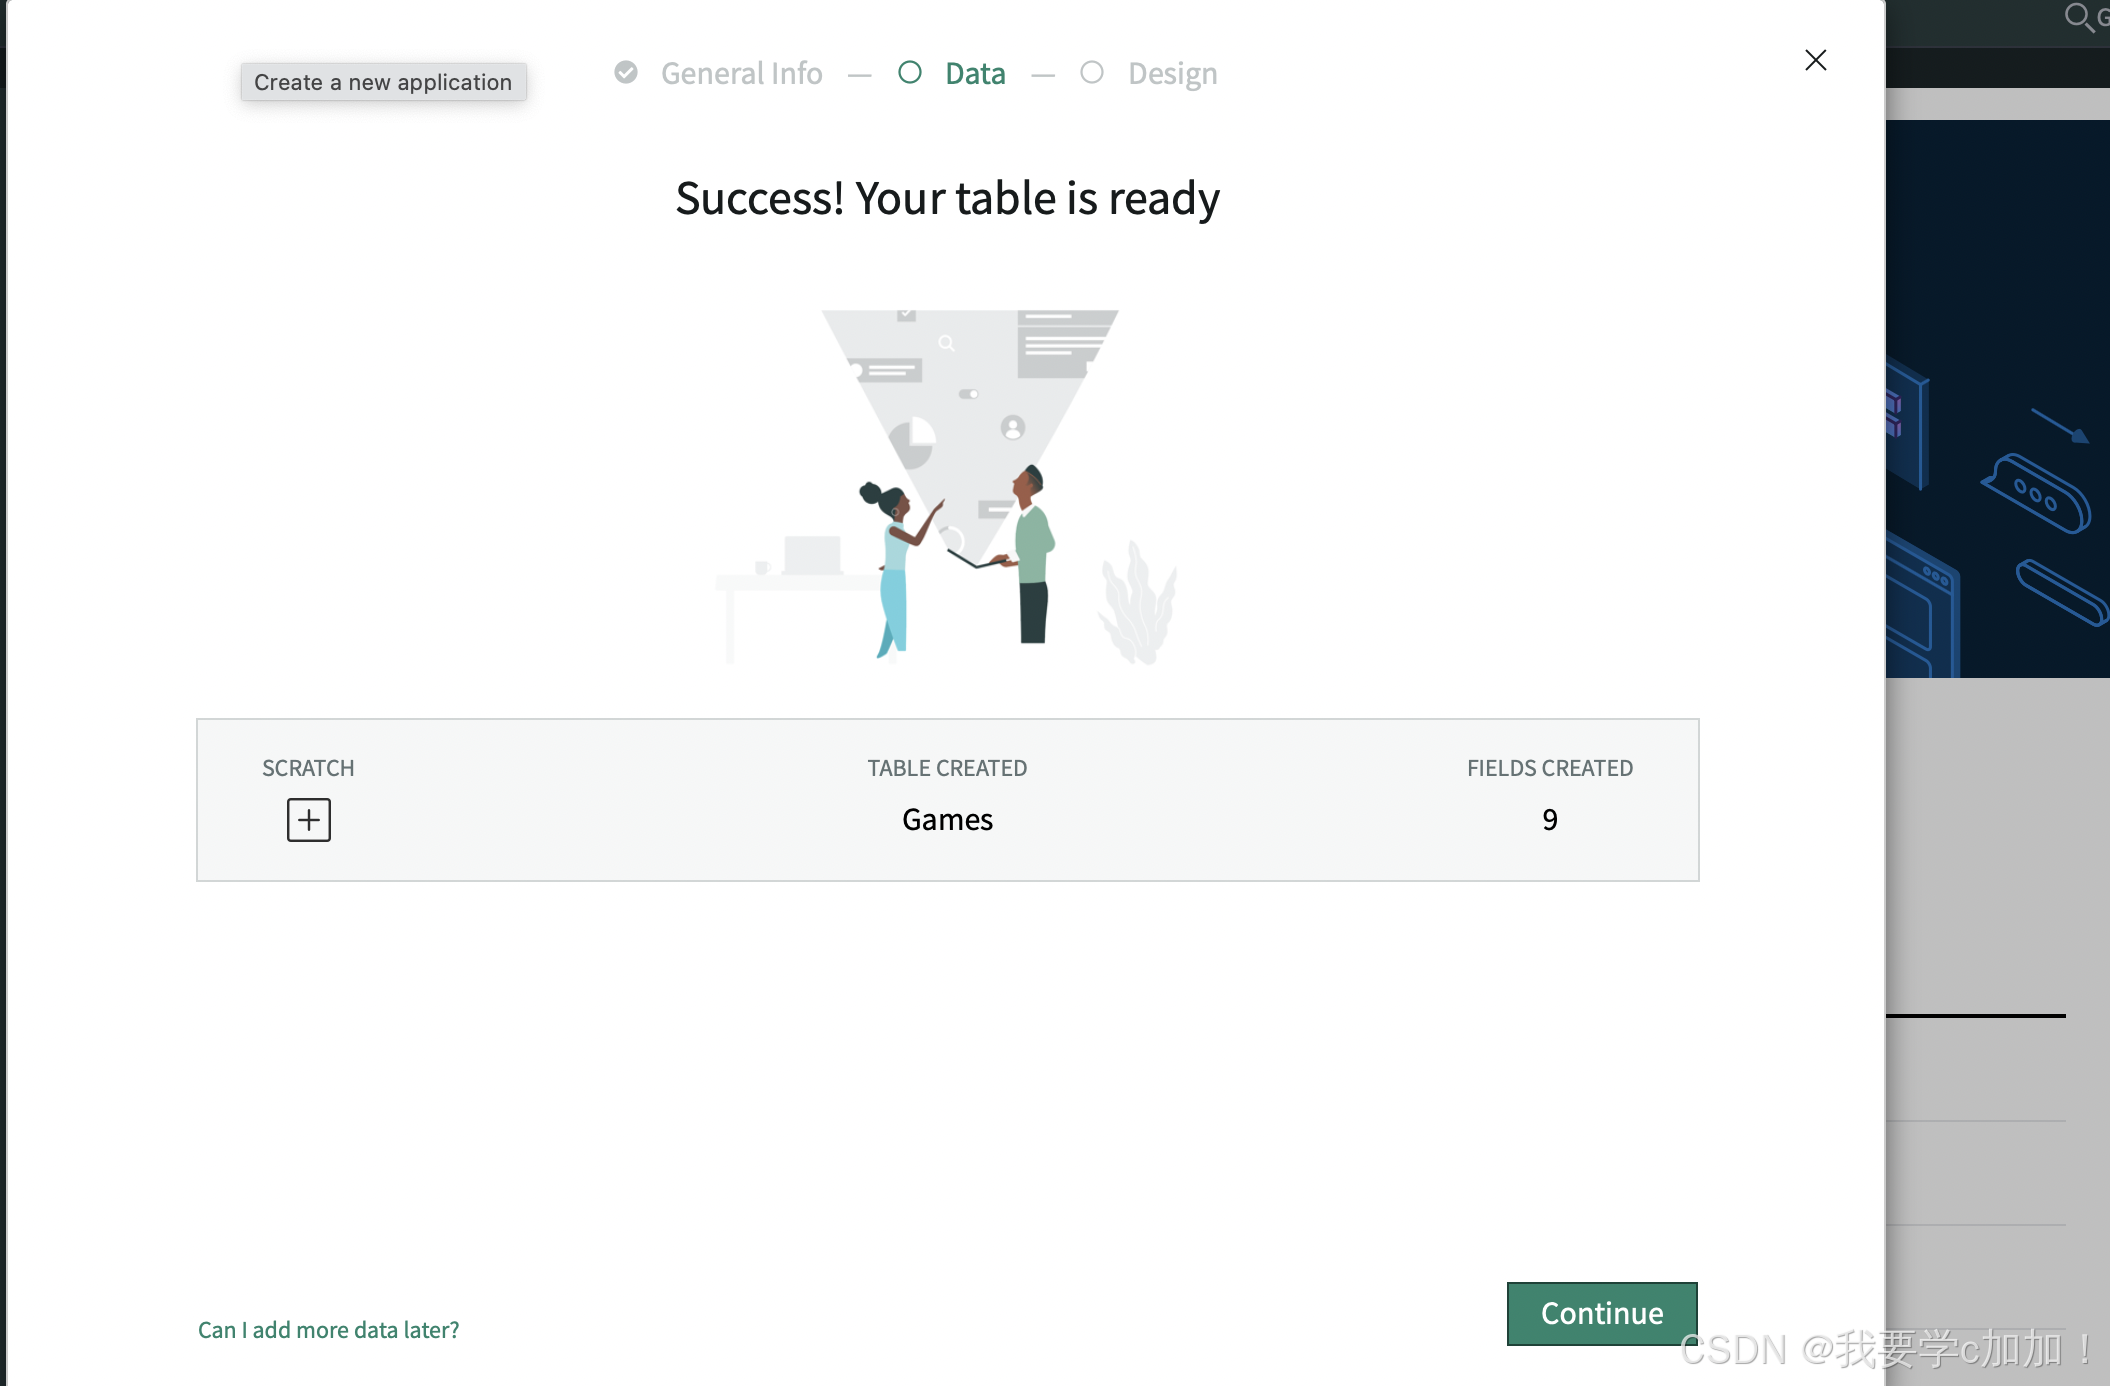Click the Design step circle indicator
The height and width of the screenshot is (1386, 2110).
1092,73
